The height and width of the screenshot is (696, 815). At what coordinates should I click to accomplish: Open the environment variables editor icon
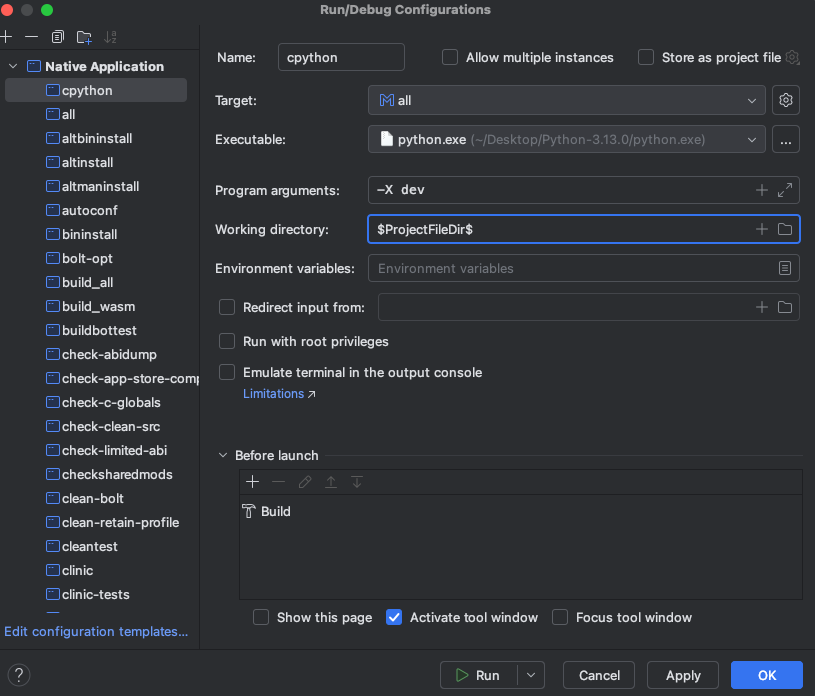click(786, 269)
